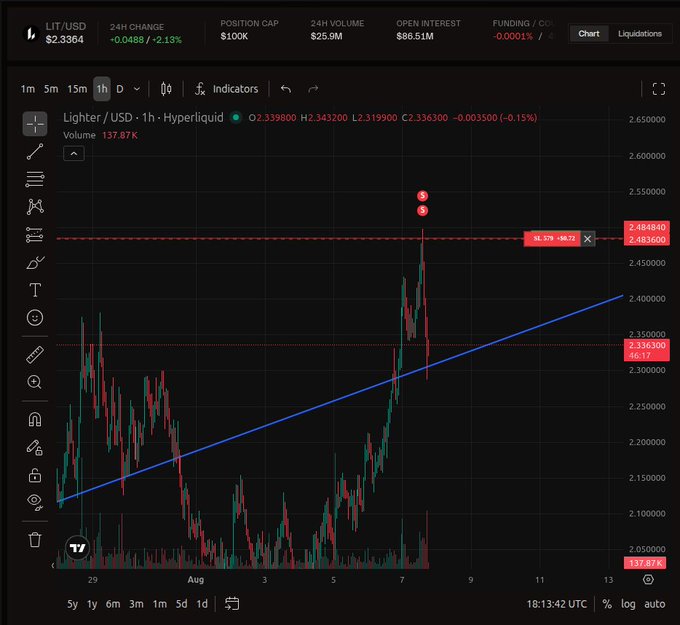This screenshot has height=625, width=680.
Task: Click the SL 579 order label
Action: 554,239
